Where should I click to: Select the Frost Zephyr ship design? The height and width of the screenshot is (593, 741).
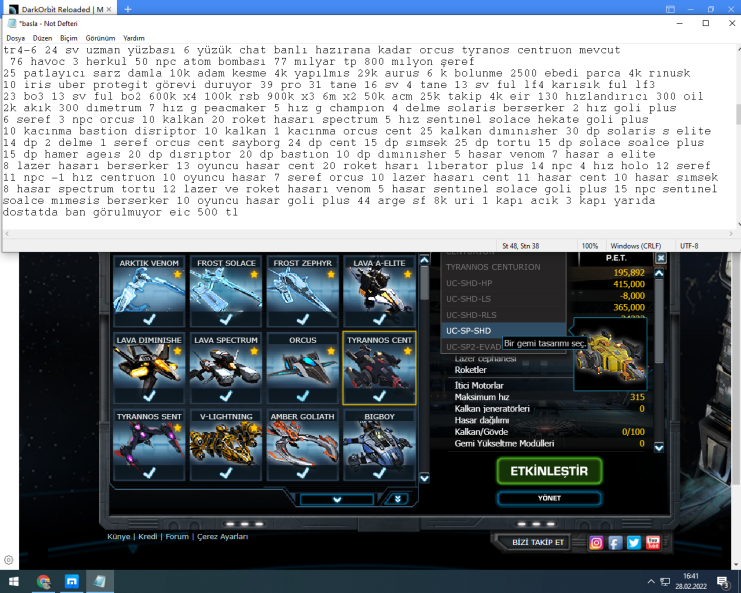302,291
